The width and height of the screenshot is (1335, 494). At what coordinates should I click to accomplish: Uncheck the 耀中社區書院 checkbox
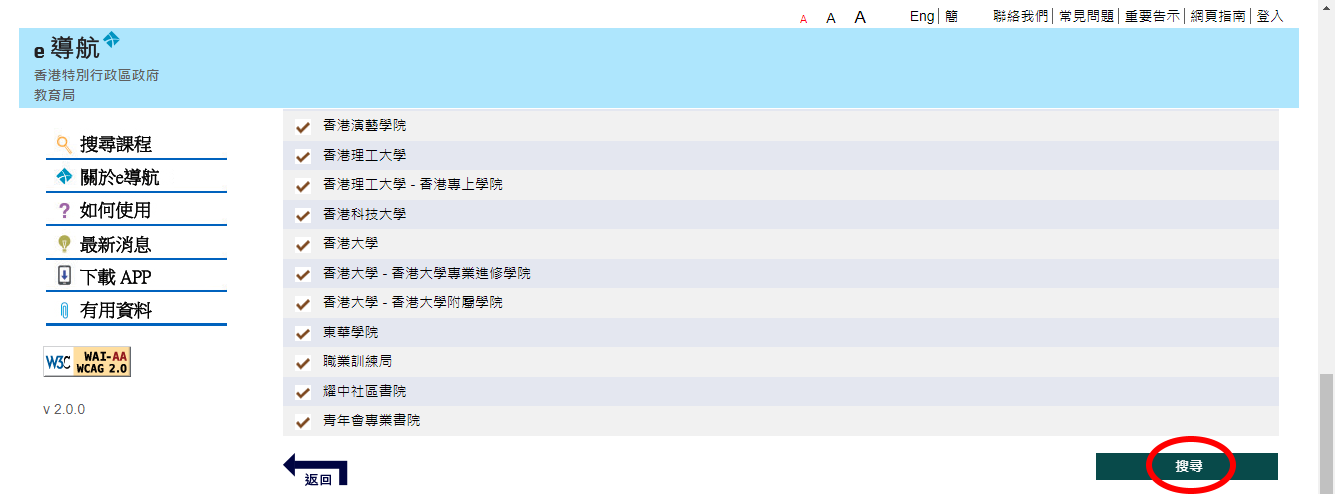pos(303,392)
